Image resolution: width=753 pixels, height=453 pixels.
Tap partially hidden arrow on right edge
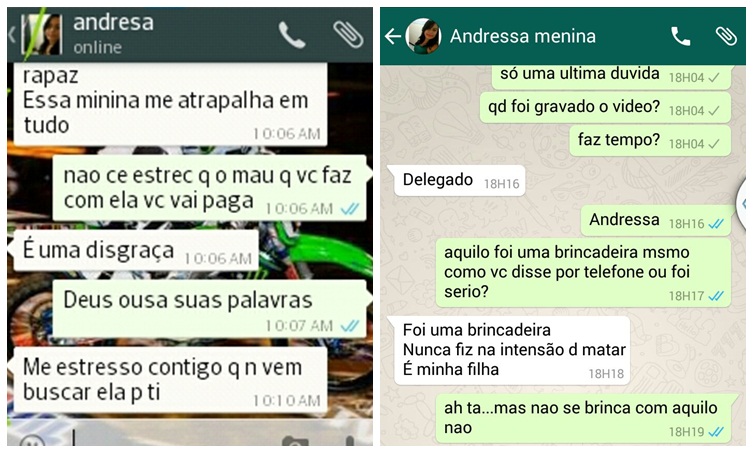743,203
